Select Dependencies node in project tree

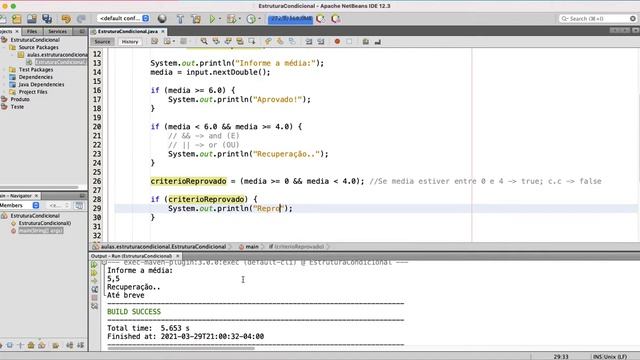point(36,77)
